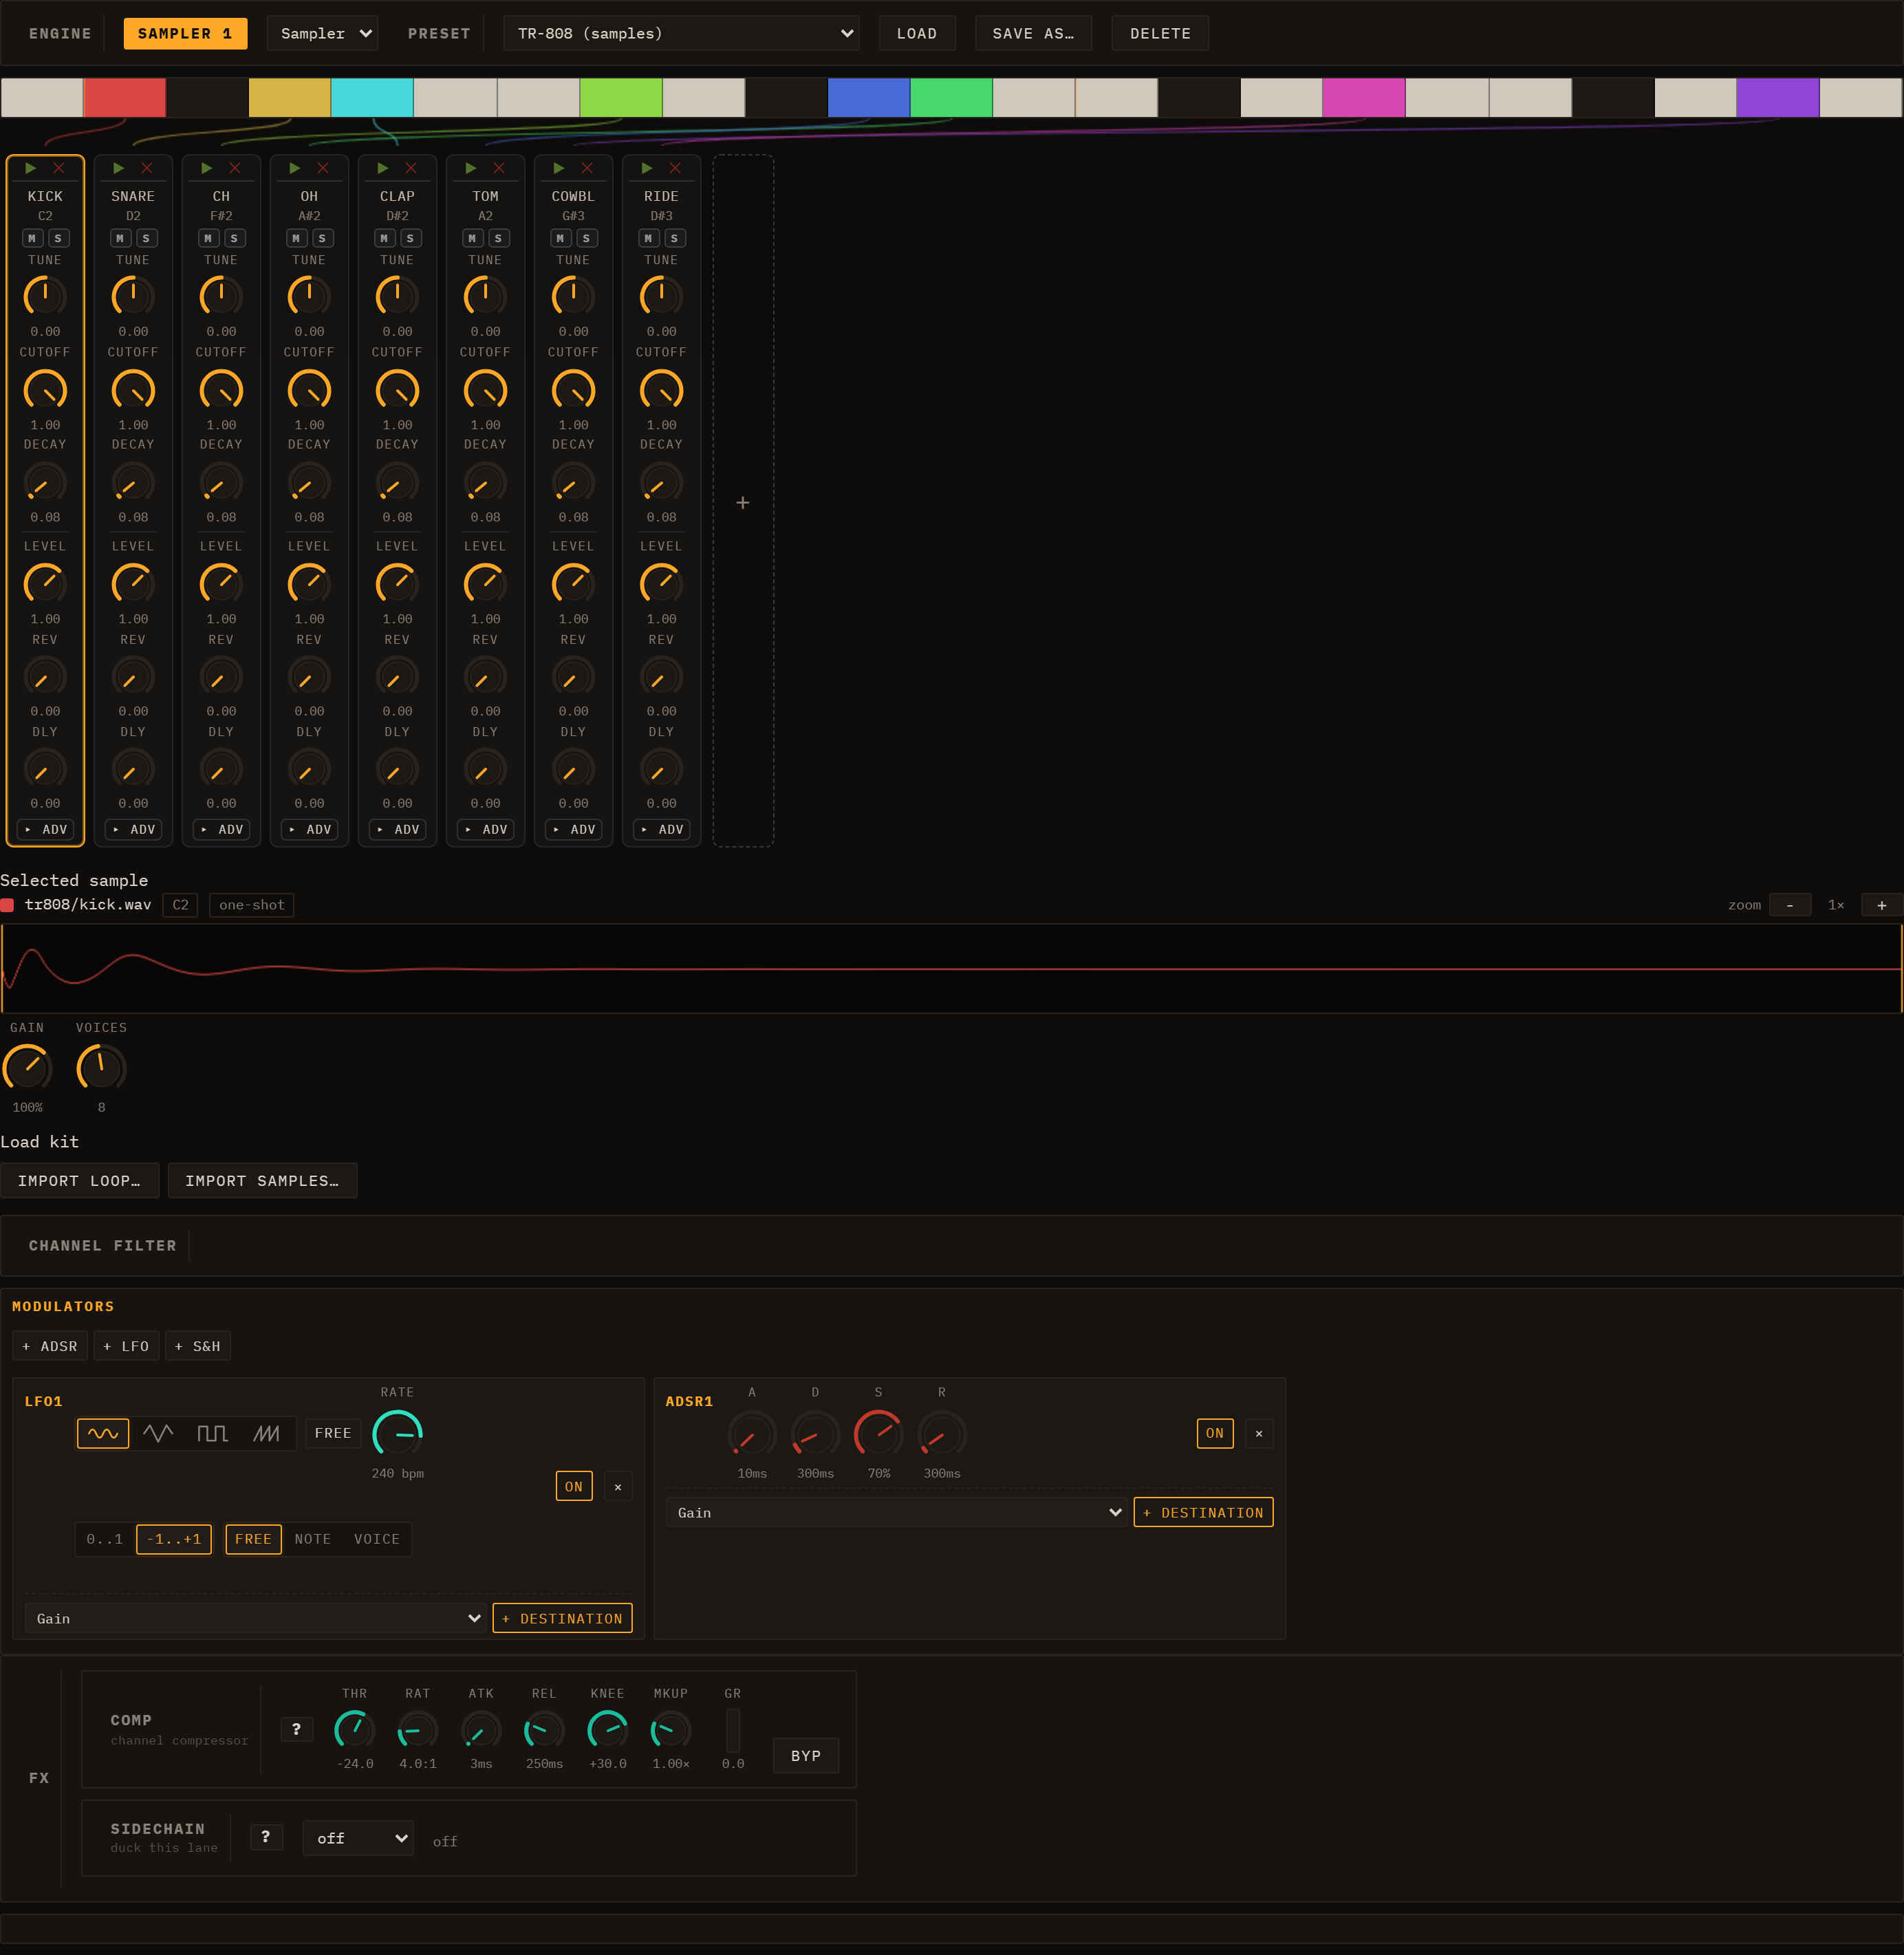
Task: Click the DELETE preset button
Action: [1160, 33]
